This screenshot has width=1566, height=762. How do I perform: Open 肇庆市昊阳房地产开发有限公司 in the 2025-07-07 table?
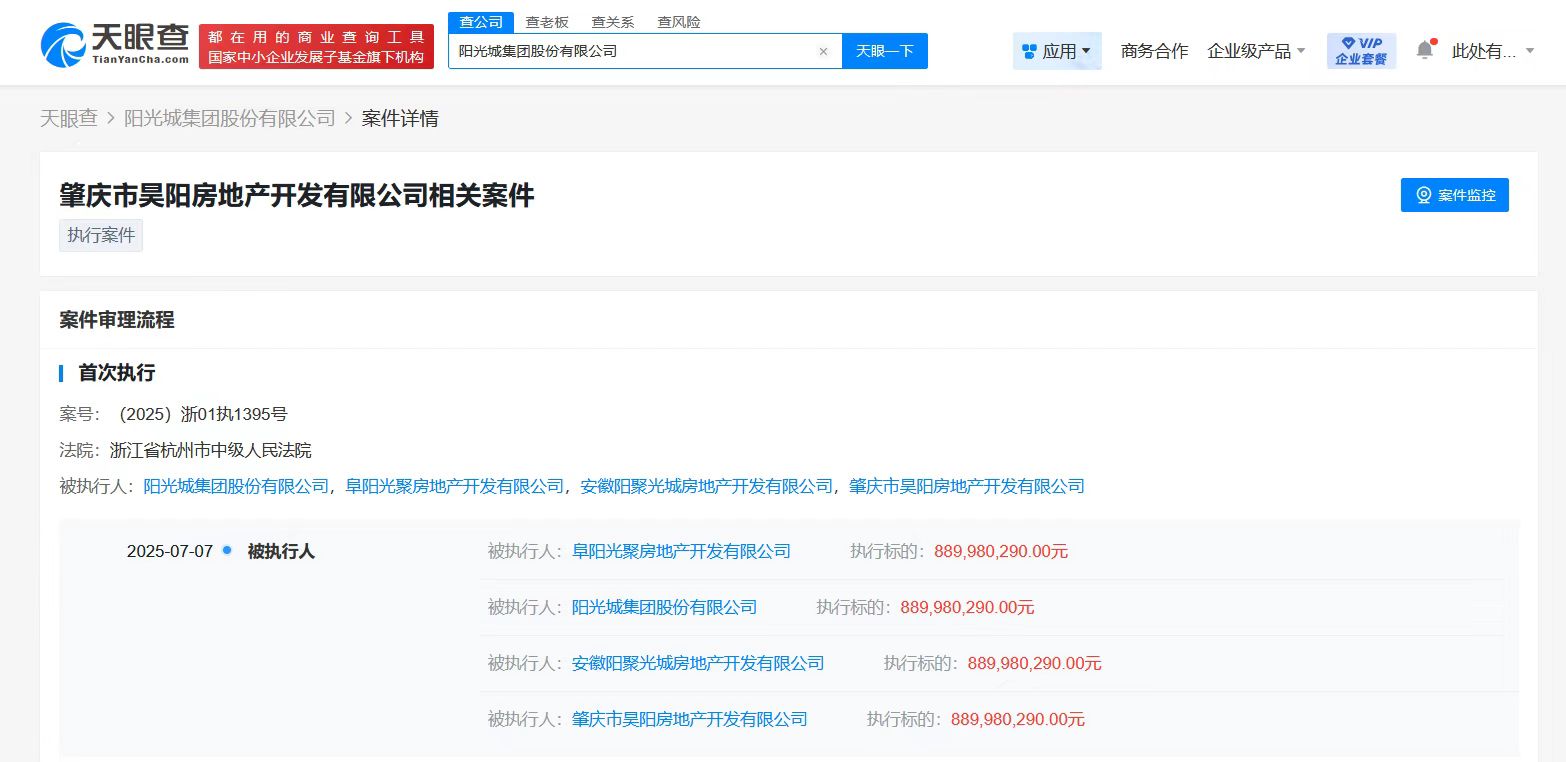(x=689, y=719)
